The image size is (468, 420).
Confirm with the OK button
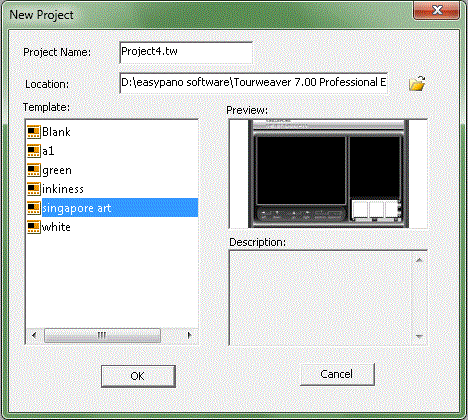[x=138, y=376]
